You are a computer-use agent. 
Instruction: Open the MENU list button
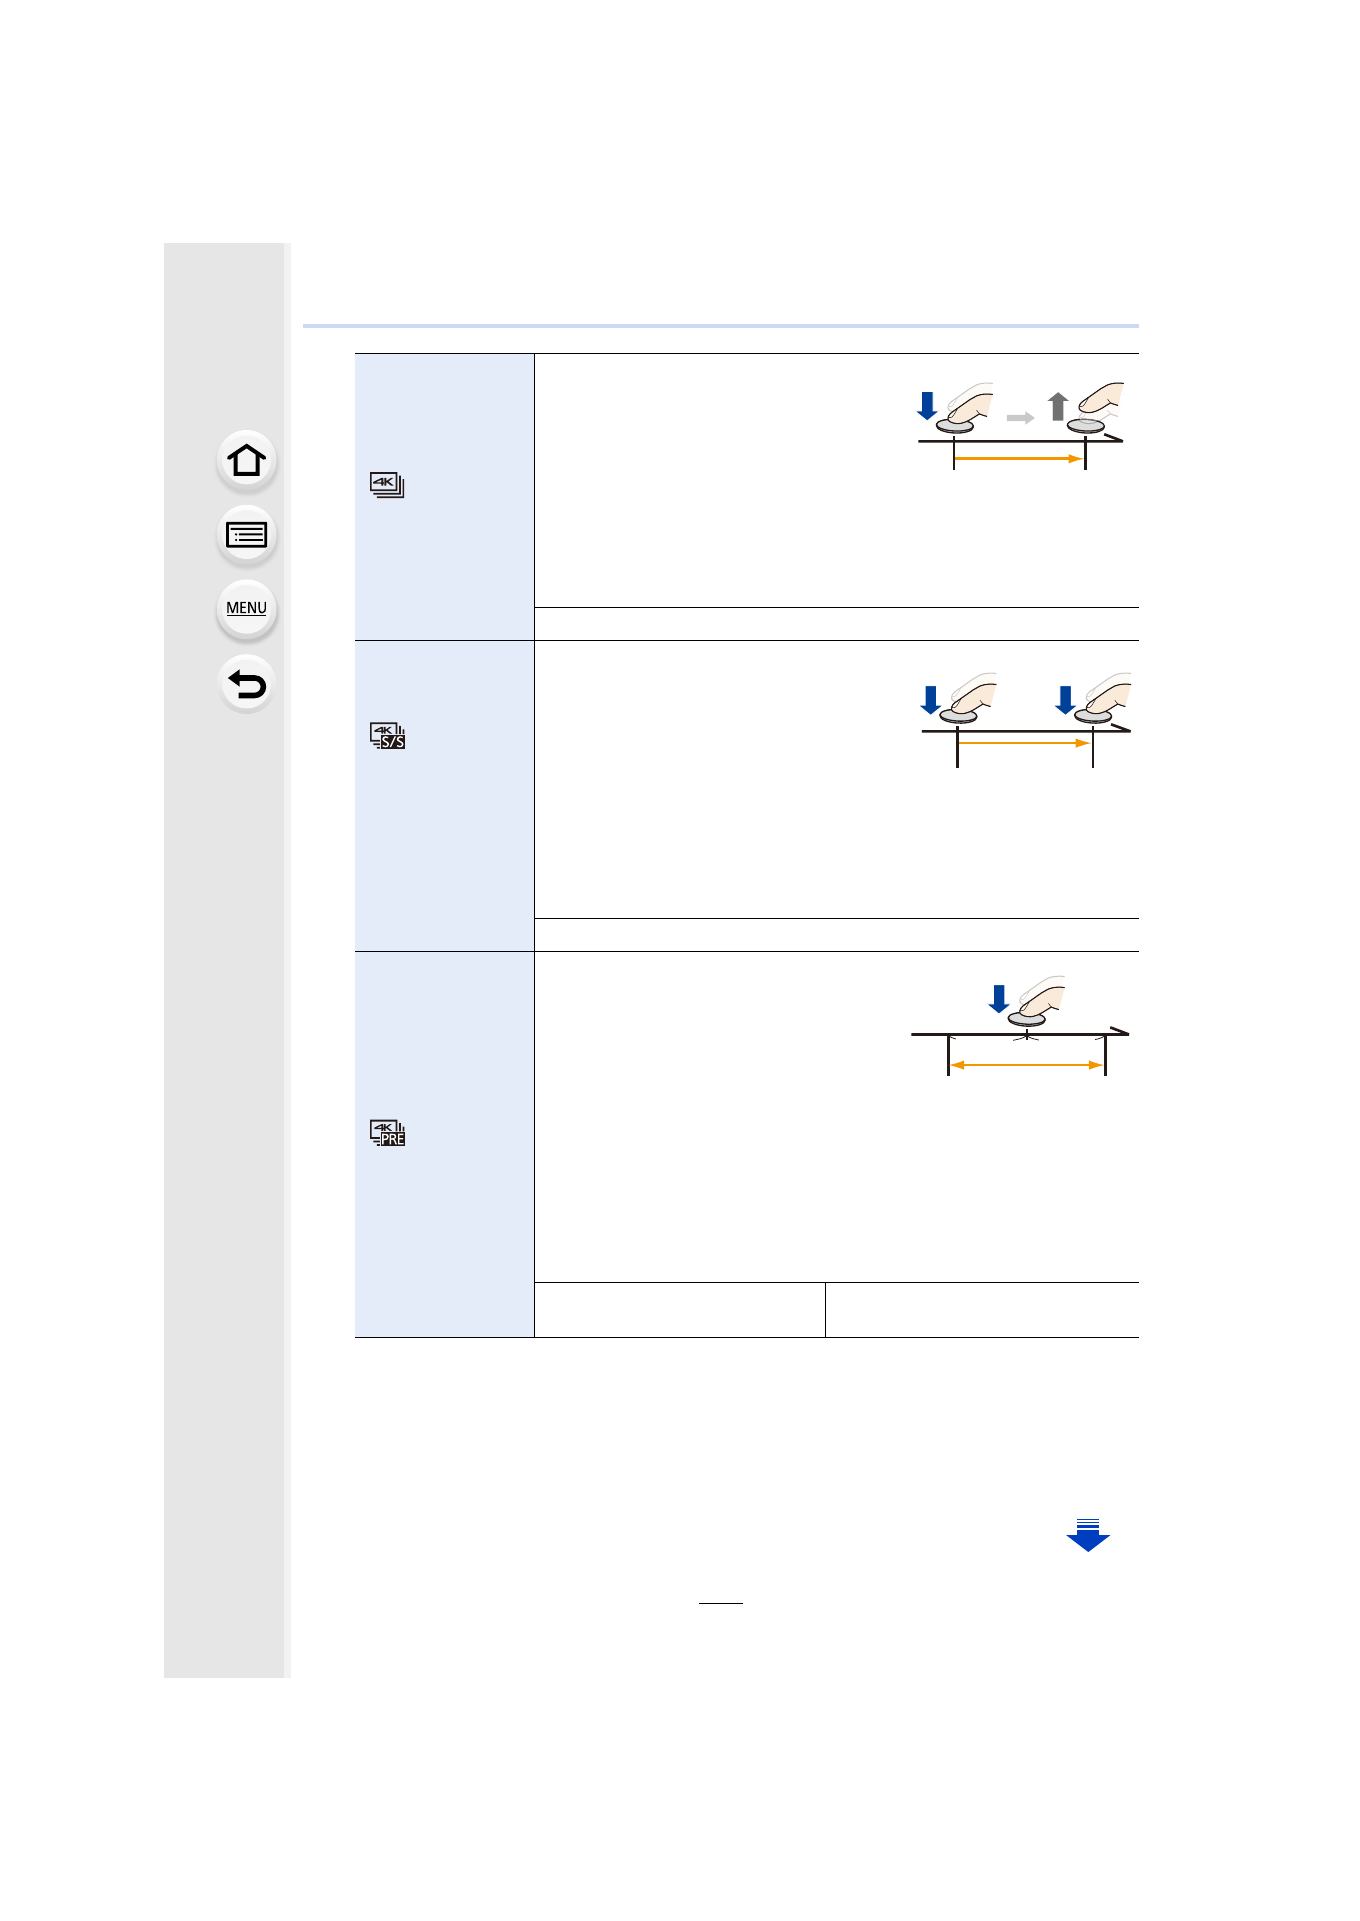[x=246, y=609]
